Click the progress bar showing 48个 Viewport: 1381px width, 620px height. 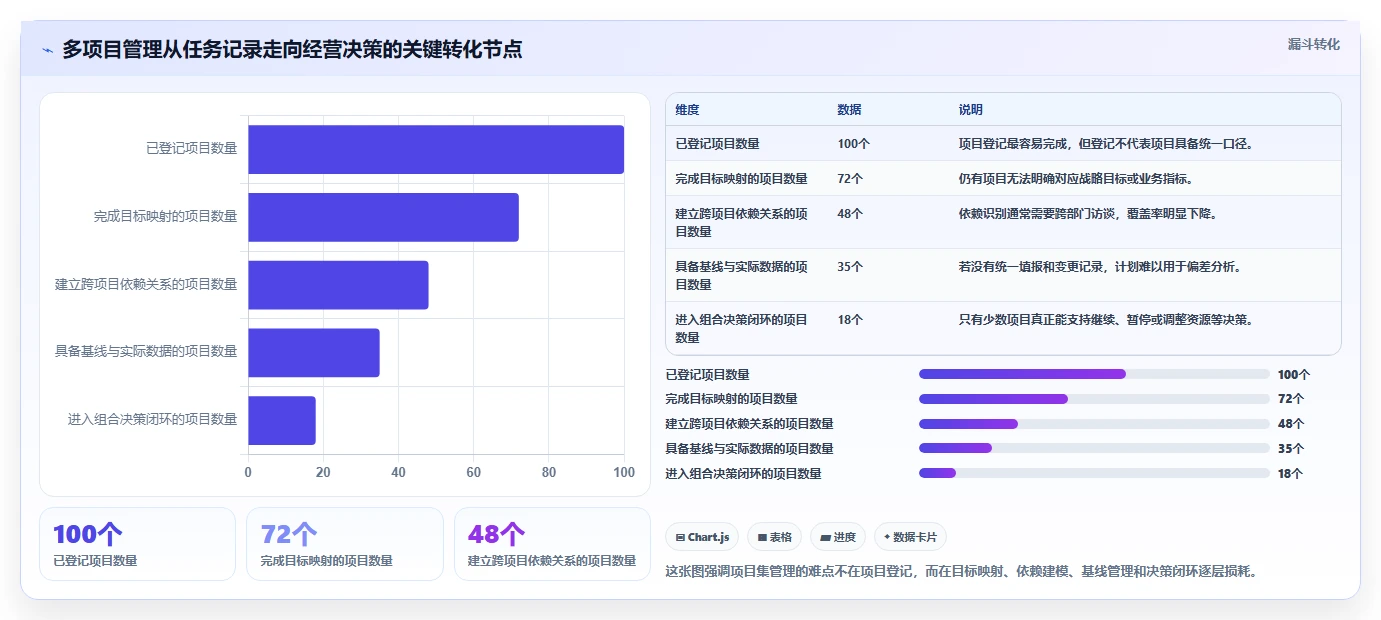tap(1094, 424)
